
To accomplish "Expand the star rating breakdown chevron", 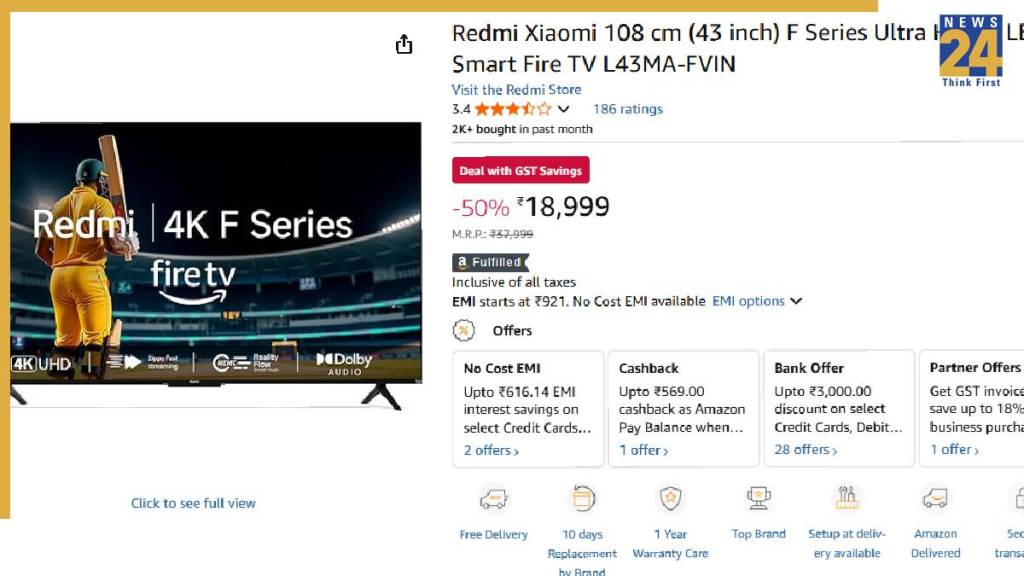I will (564, 109).
